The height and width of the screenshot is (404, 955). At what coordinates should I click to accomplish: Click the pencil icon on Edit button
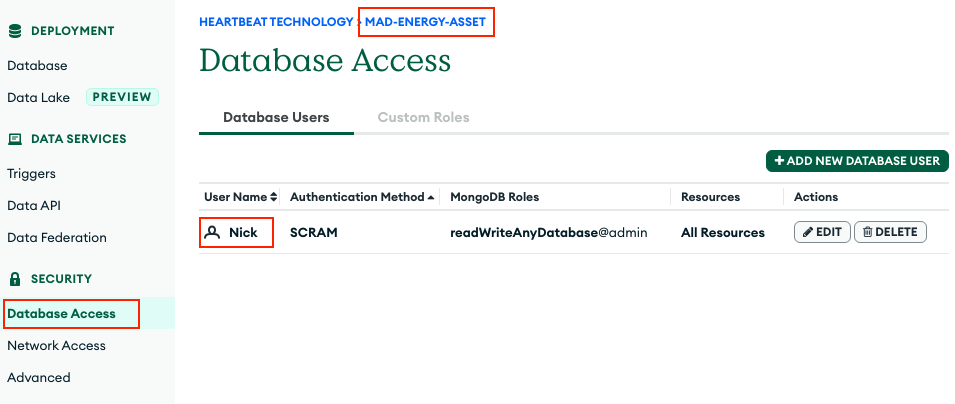(x=807, y=232)
